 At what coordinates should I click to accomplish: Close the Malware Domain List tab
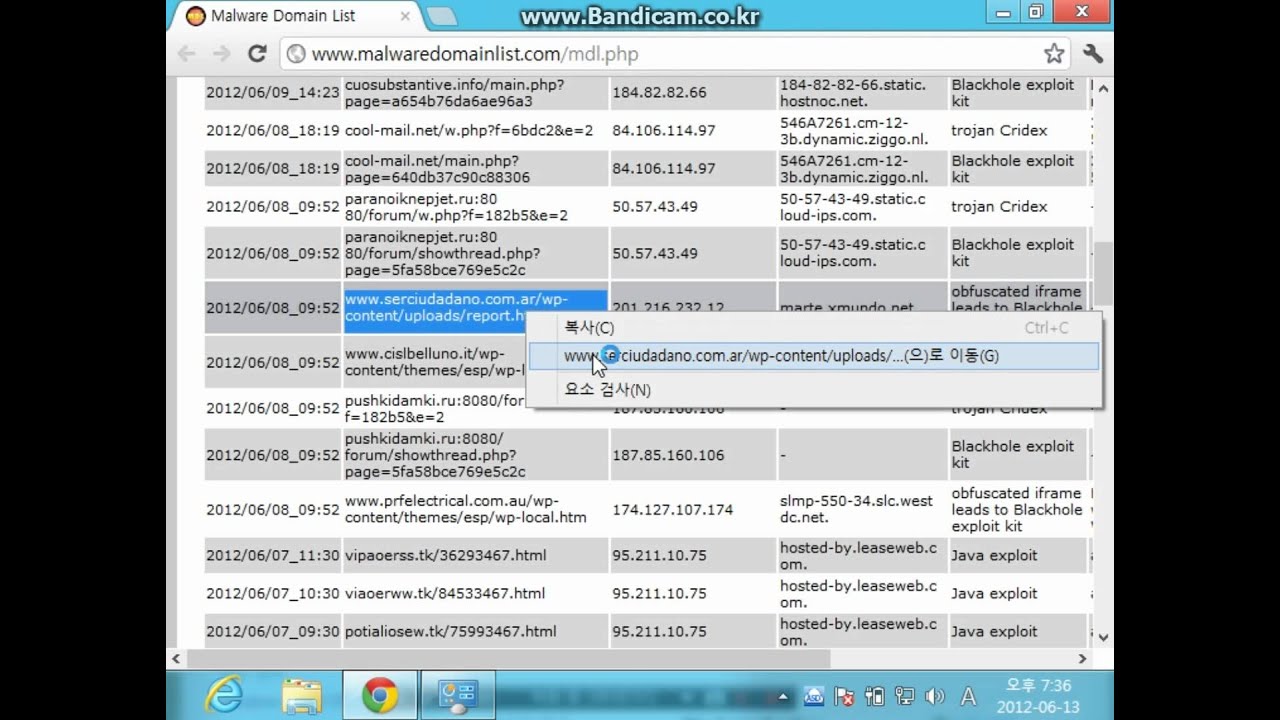coord(405,16)
